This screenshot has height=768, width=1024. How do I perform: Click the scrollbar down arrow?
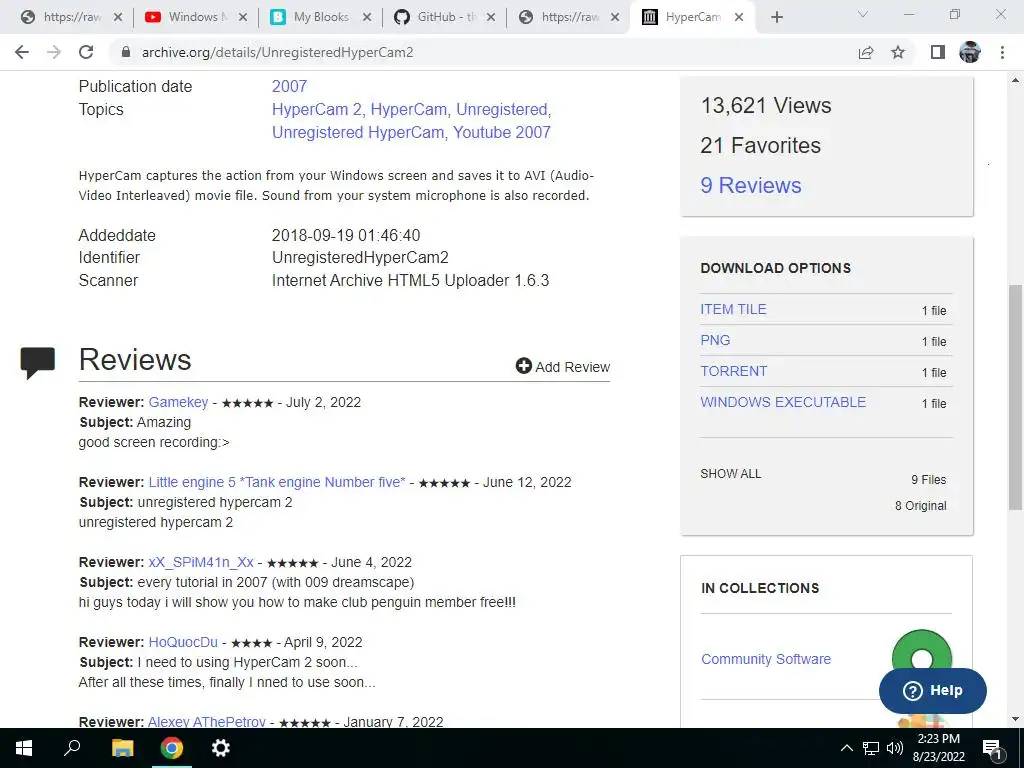[1015, 719]
